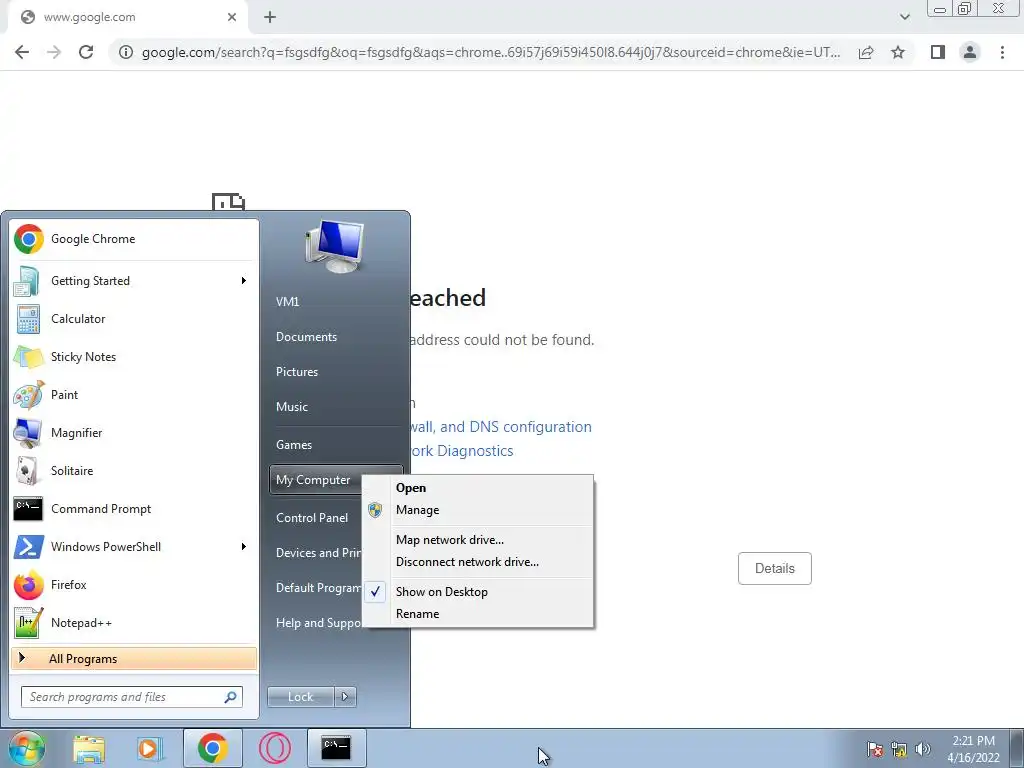Start Solitaire game
This screenshot has width=1024, height=768.
(x=134, y=471)
